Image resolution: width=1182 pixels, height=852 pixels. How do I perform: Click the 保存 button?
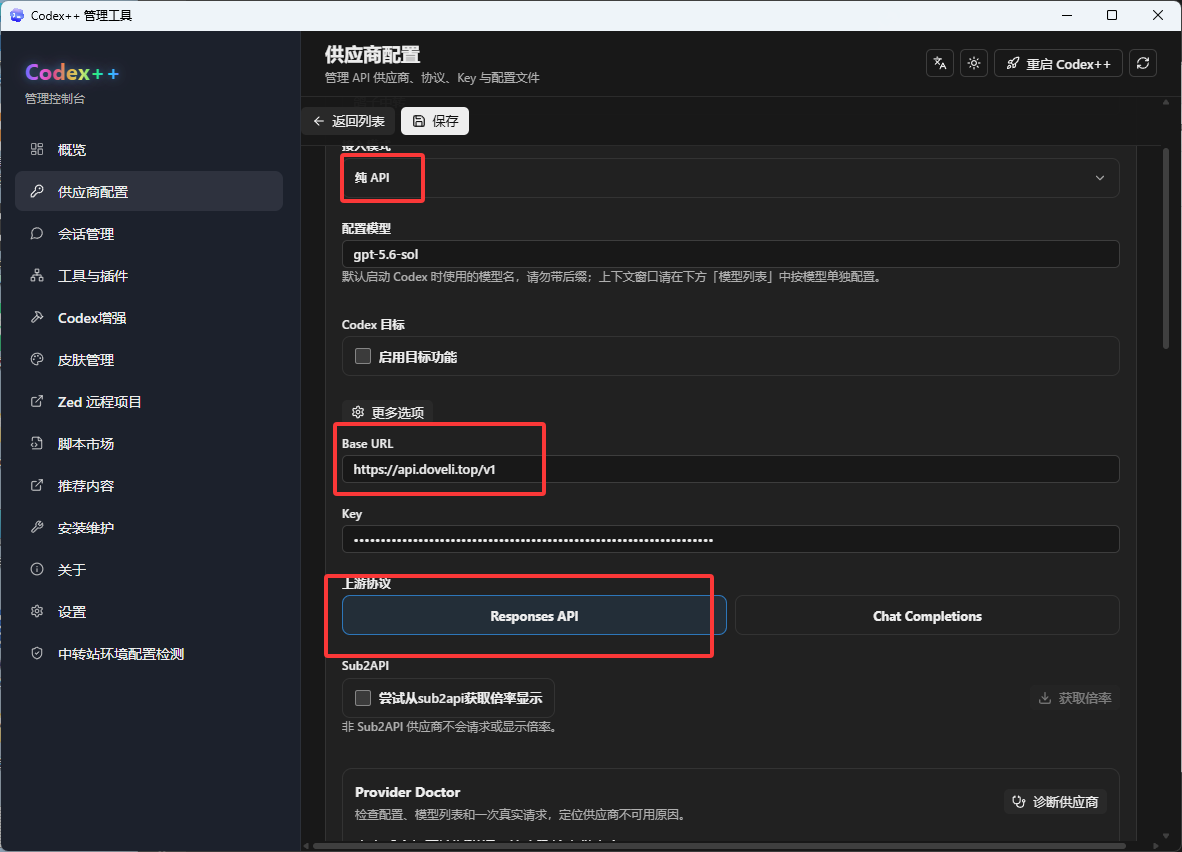(x=435, y=121)
